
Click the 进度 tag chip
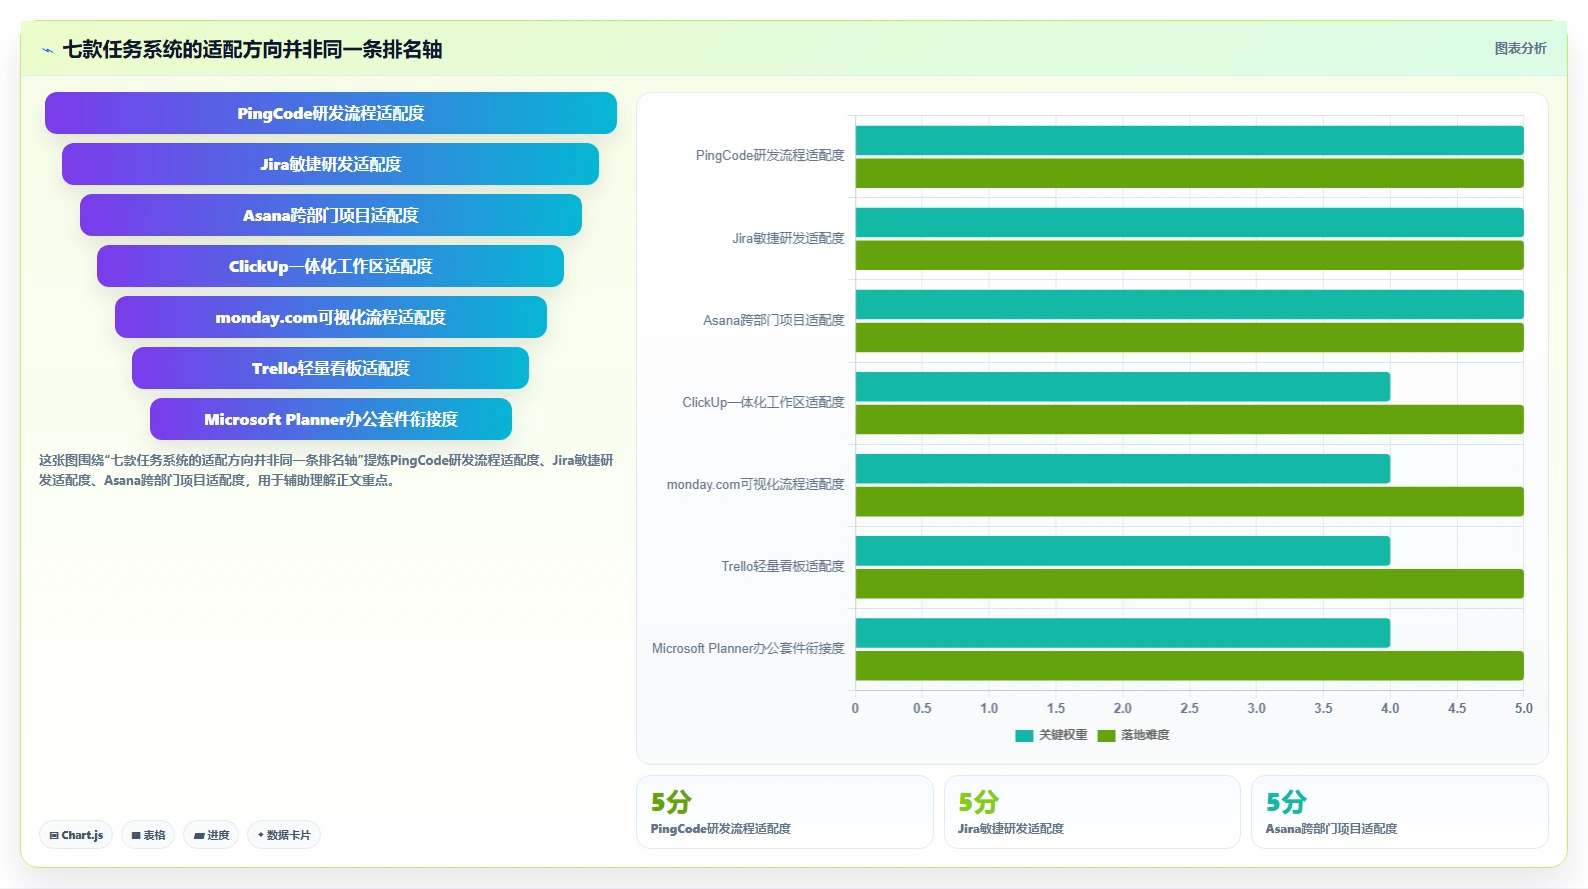tap(211, 835)
